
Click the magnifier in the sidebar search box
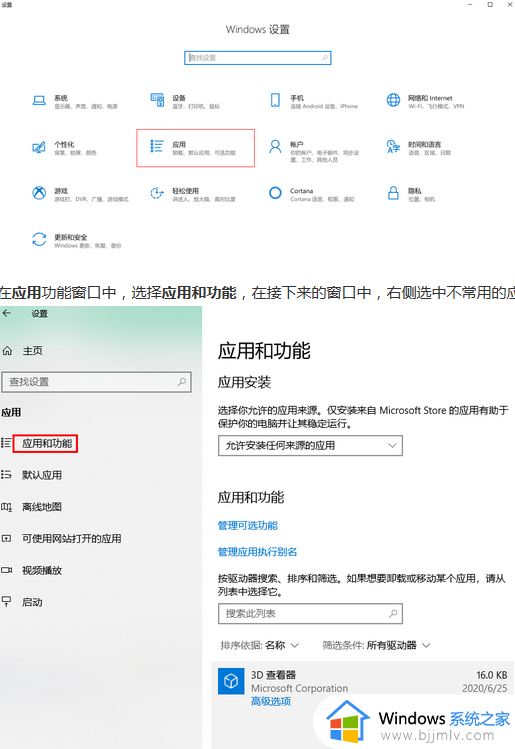tap(182, 382)
